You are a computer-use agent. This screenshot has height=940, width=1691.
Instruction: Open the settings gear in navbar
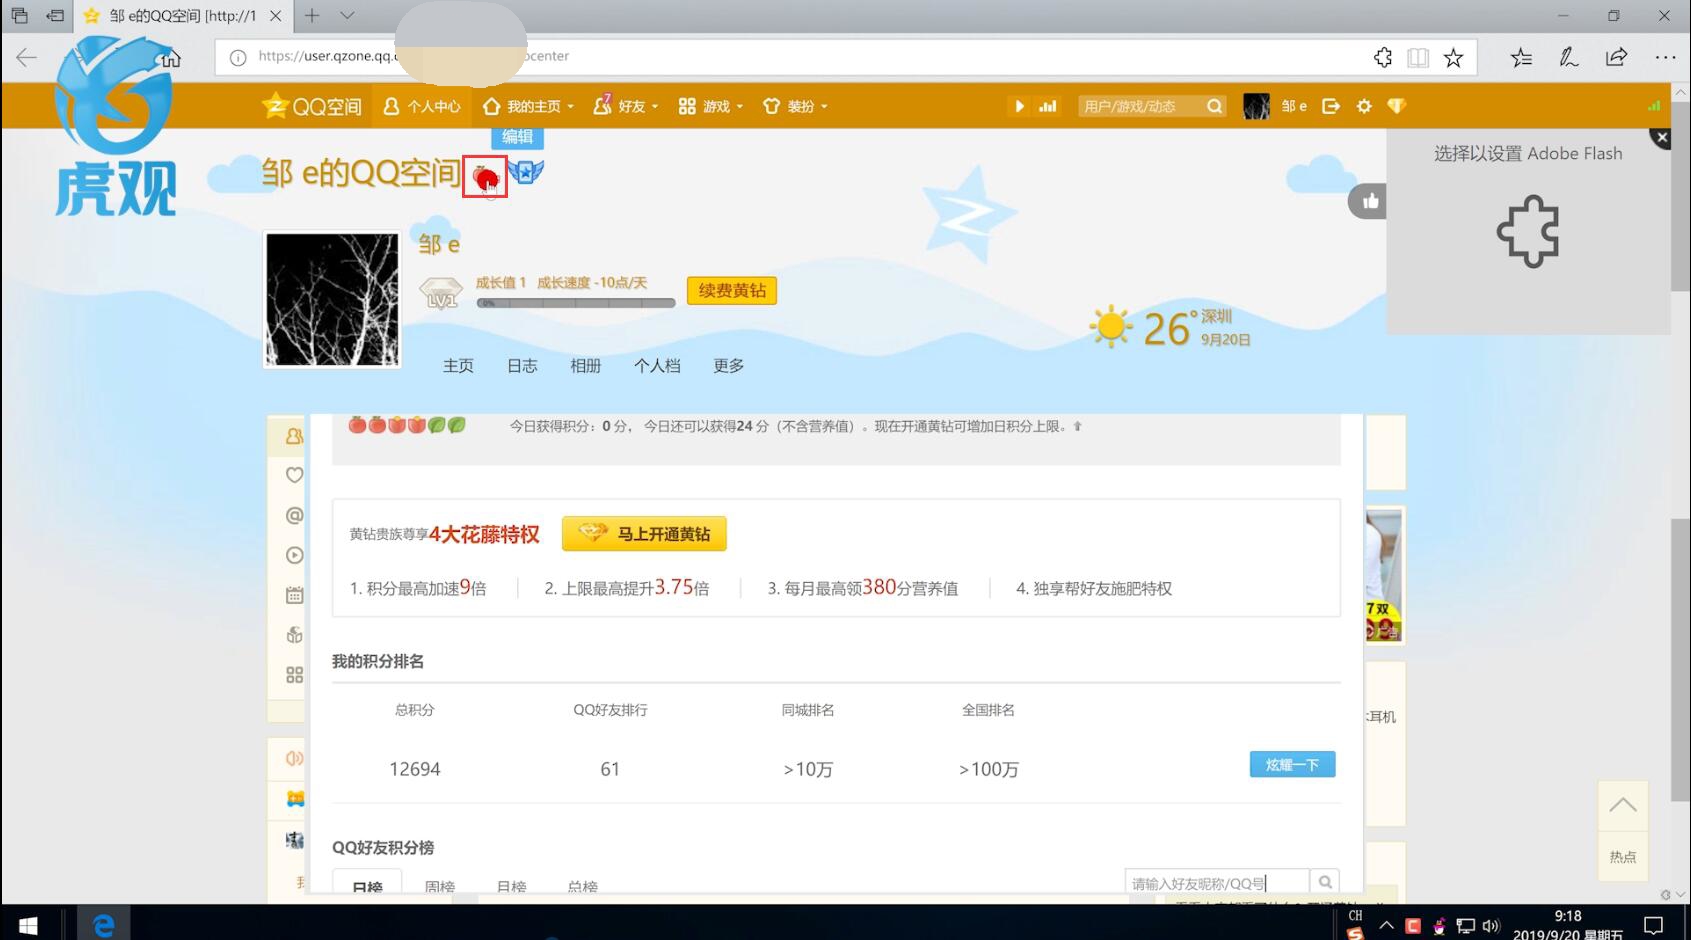pyautogui.click(x=1364, y=106)
